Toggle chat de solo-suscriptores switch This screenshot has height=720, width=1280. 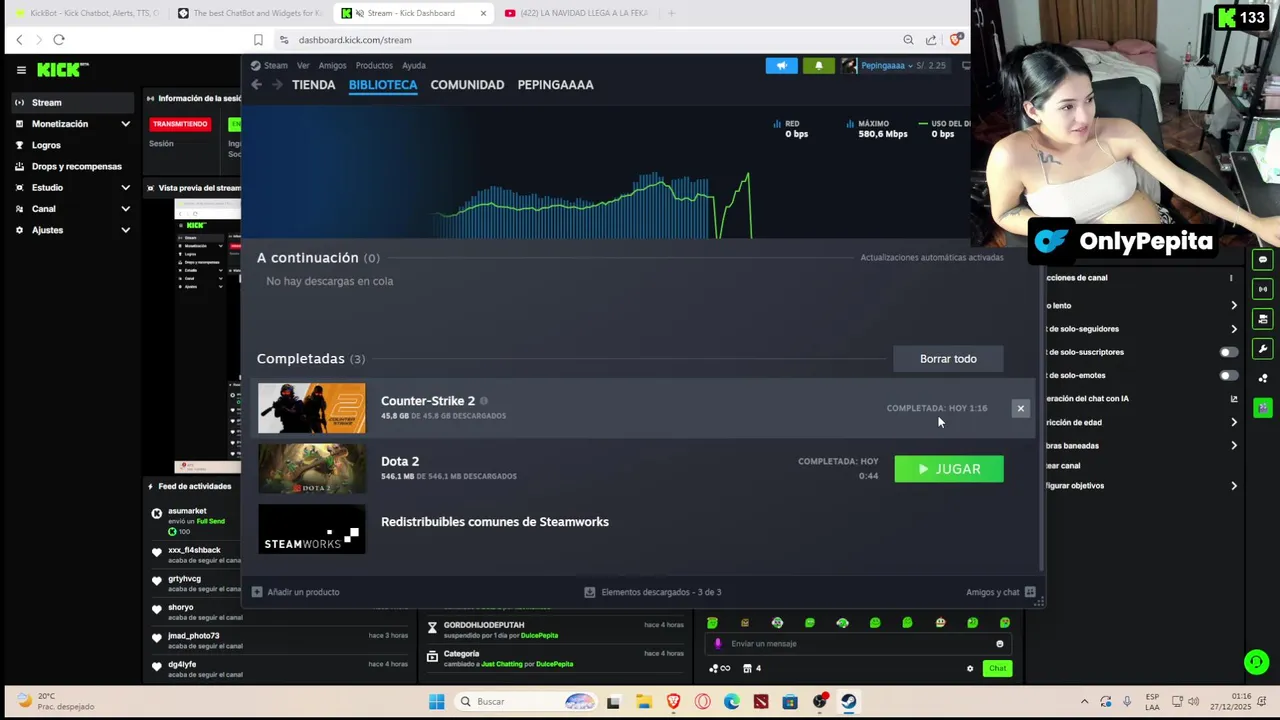1228,352
